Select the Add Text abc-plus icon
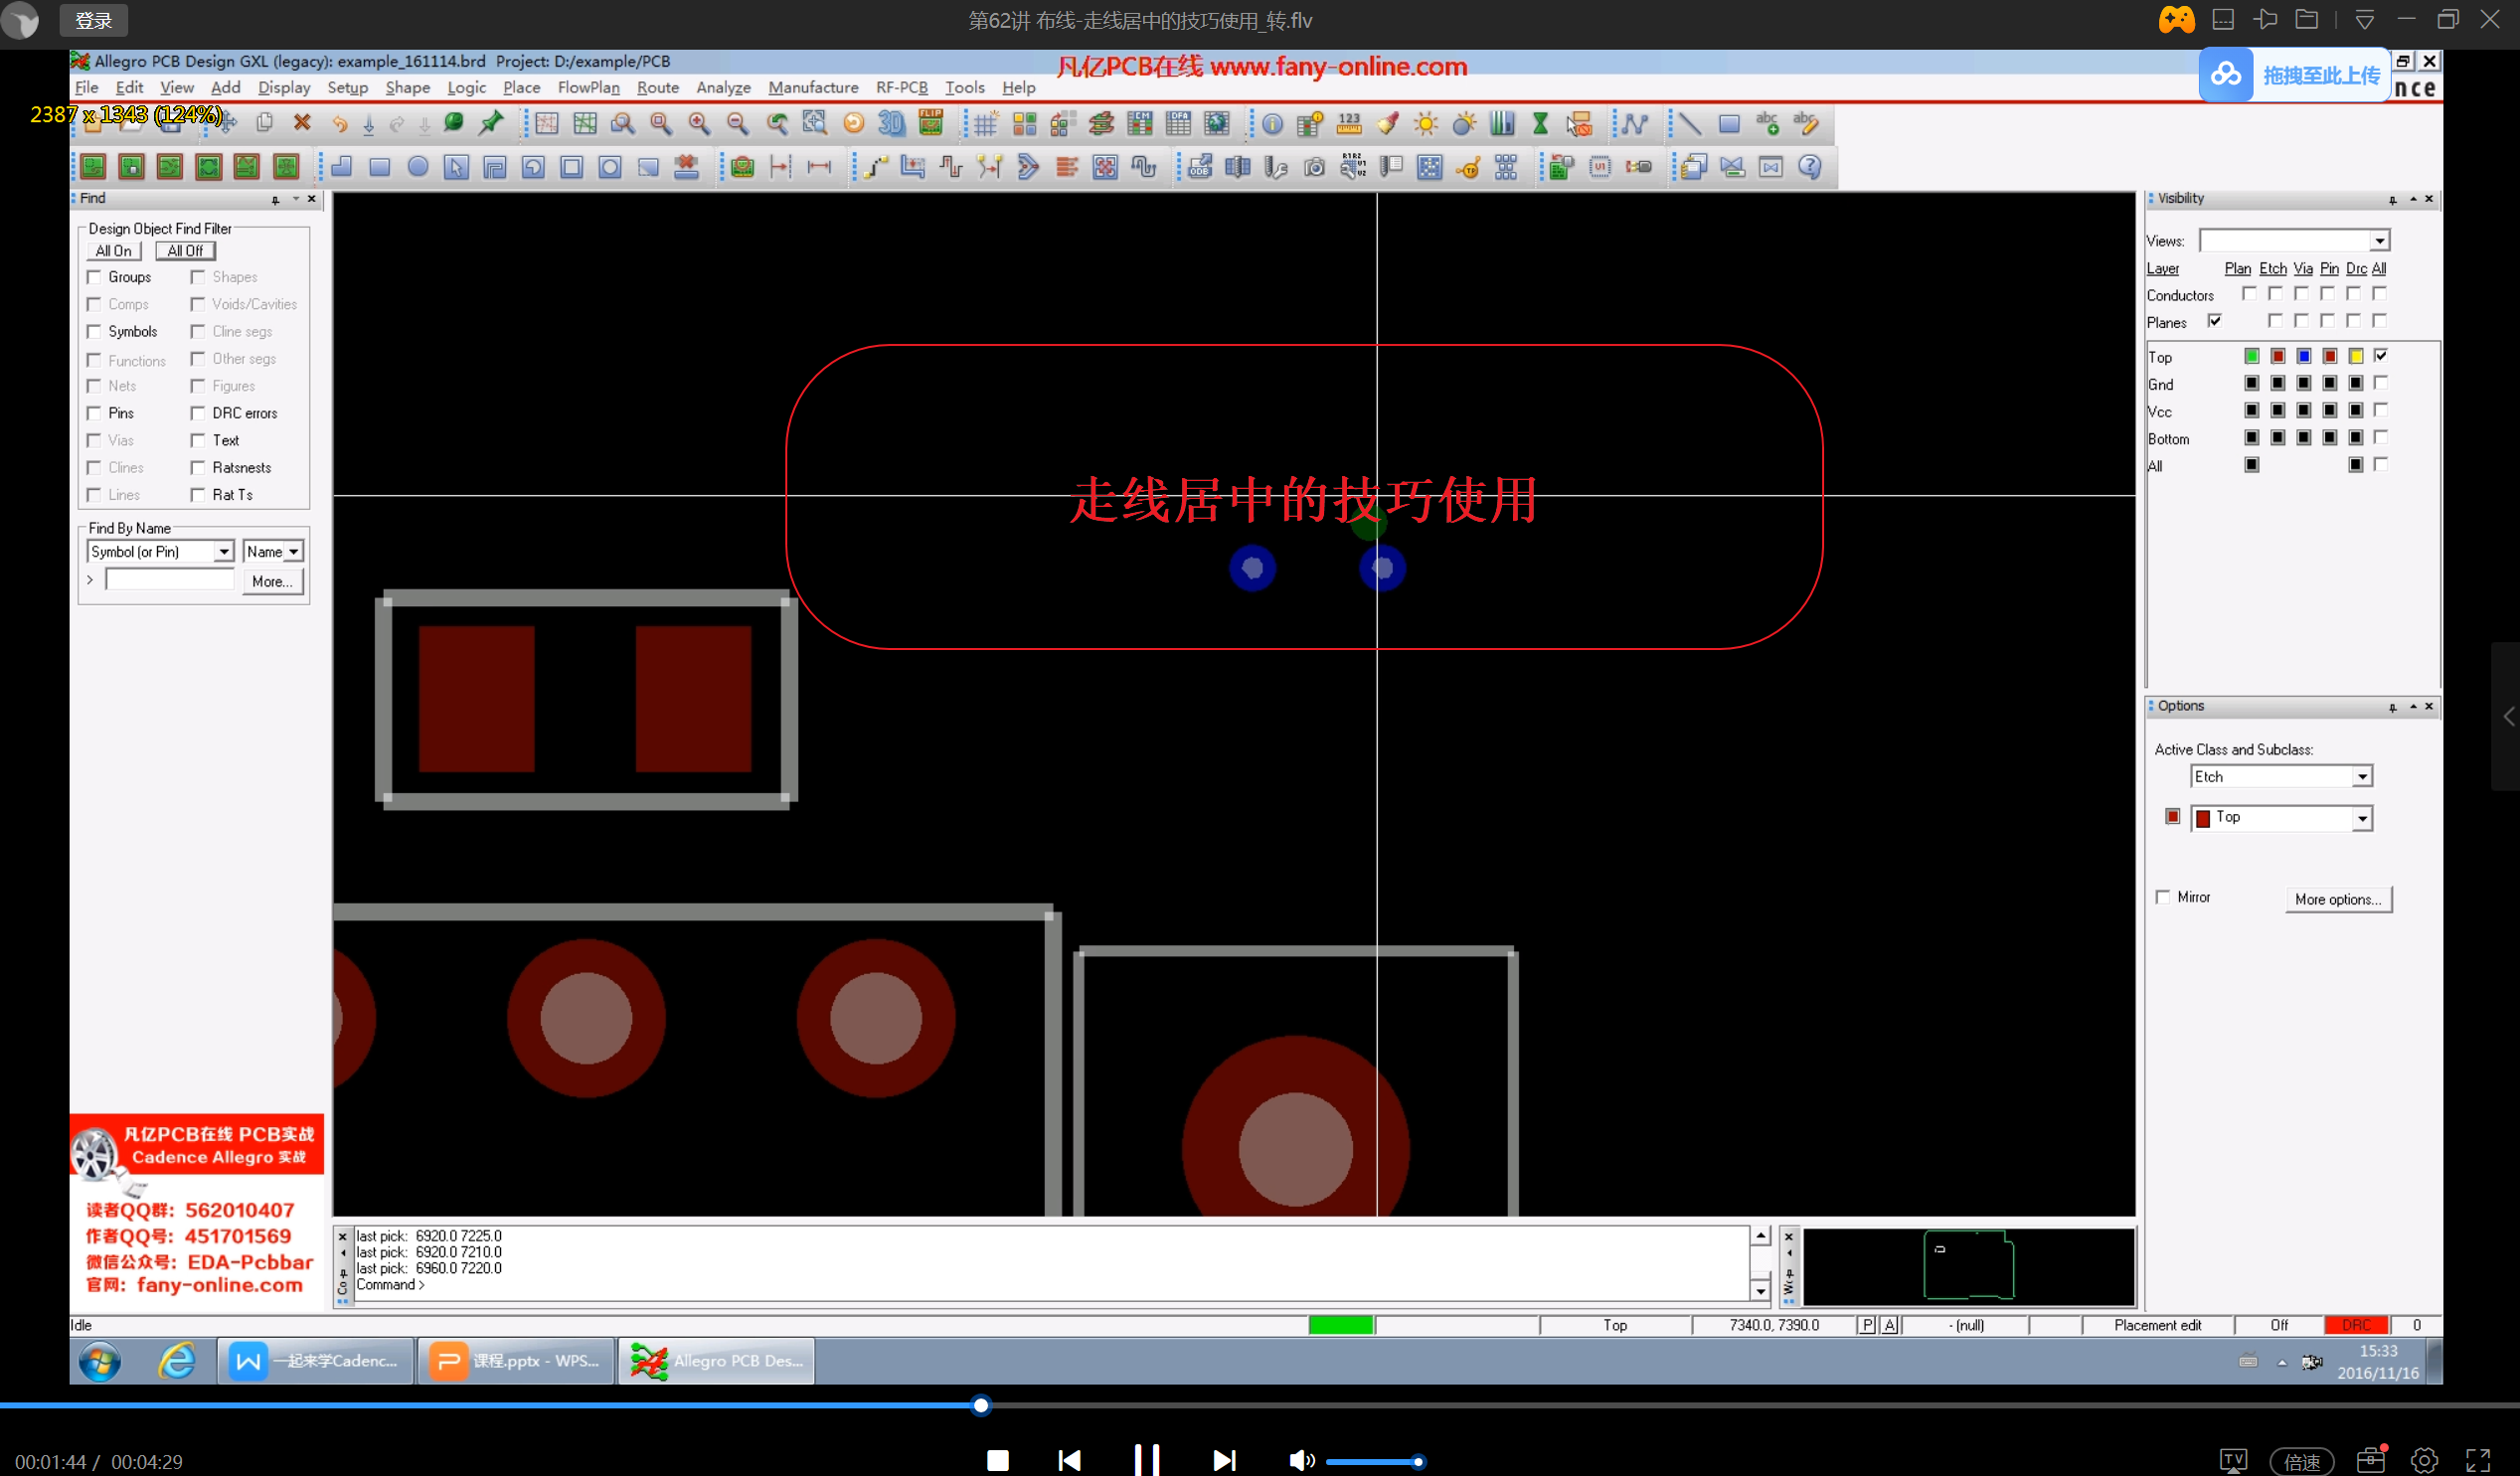 click(1767, 123)
